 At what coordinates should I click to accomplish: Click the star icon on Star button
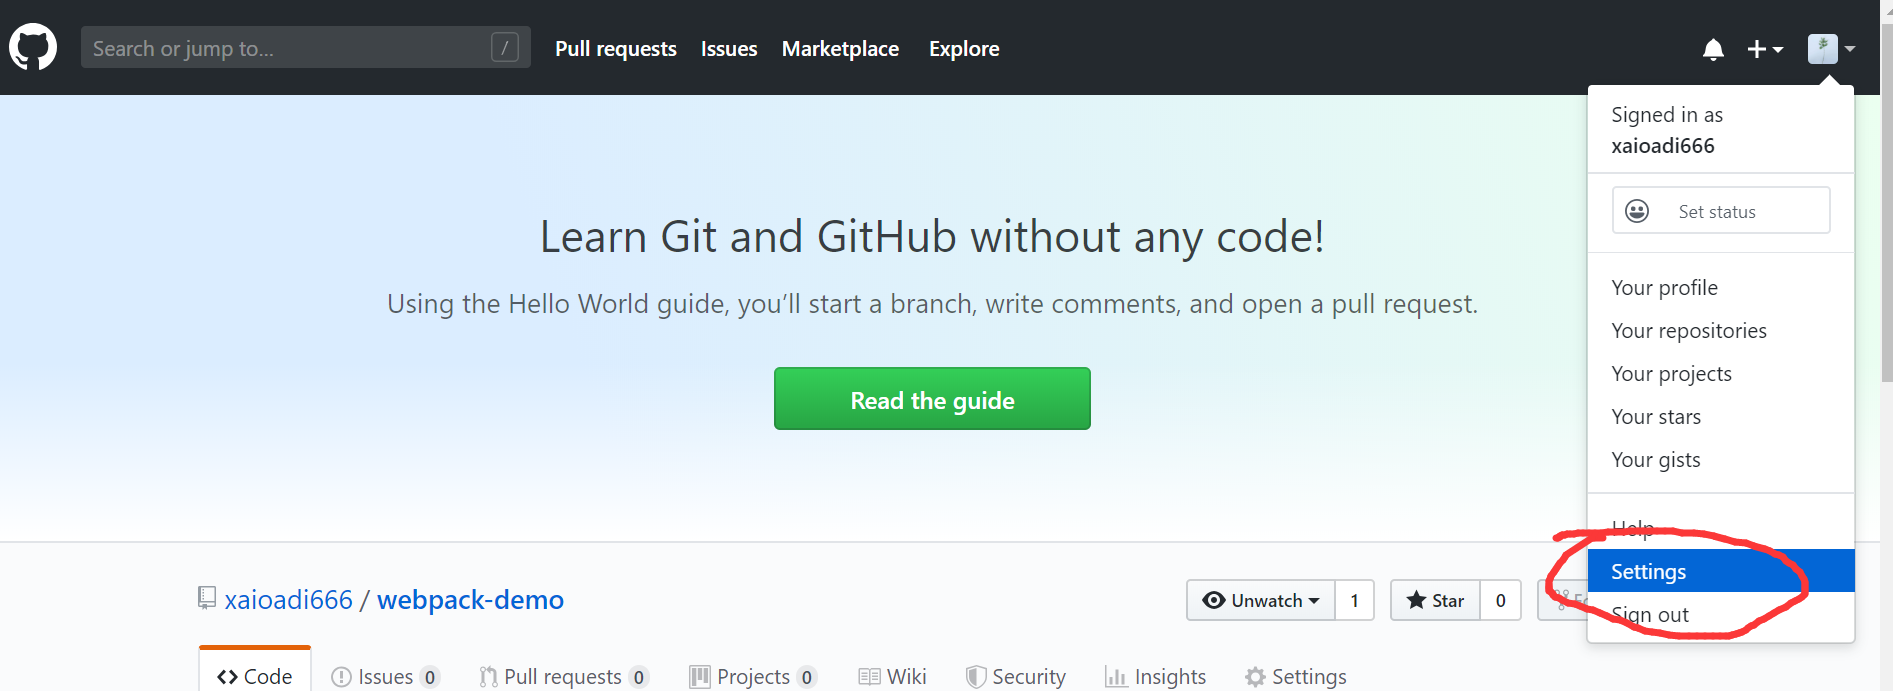pyautogui.click(x=1416, y=600)
